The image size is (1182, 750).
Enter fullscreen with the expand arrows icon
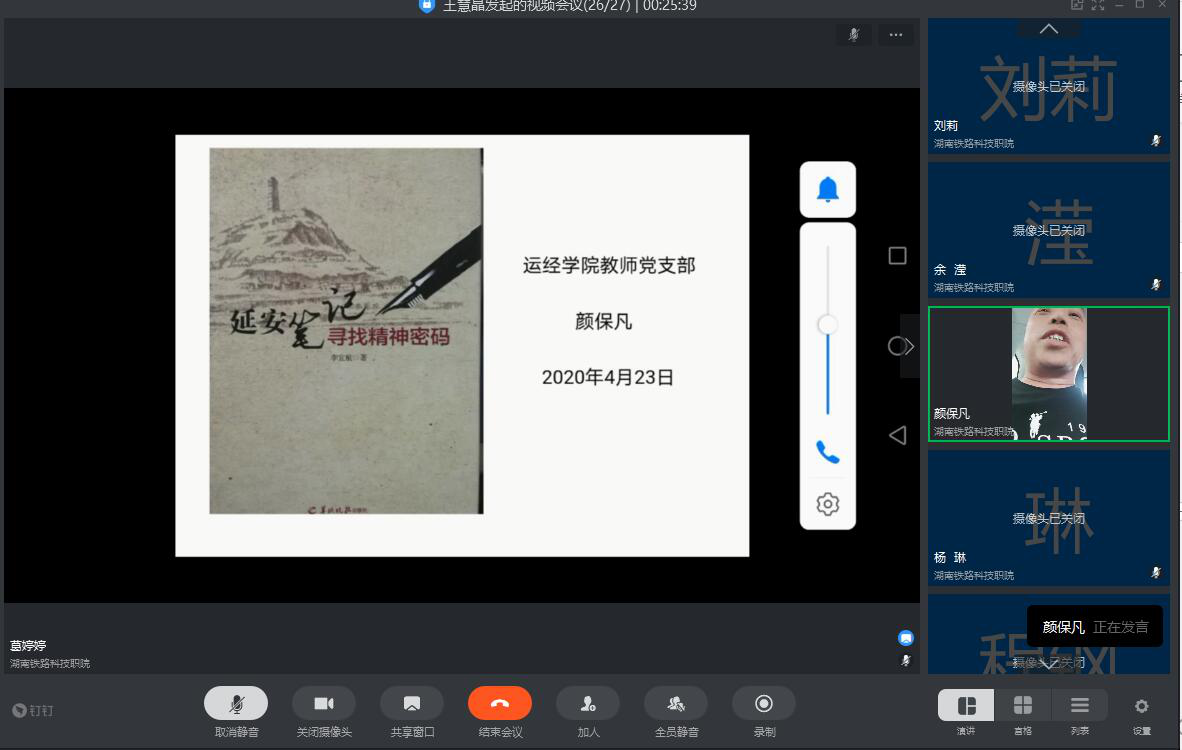tap(1098, 5)
